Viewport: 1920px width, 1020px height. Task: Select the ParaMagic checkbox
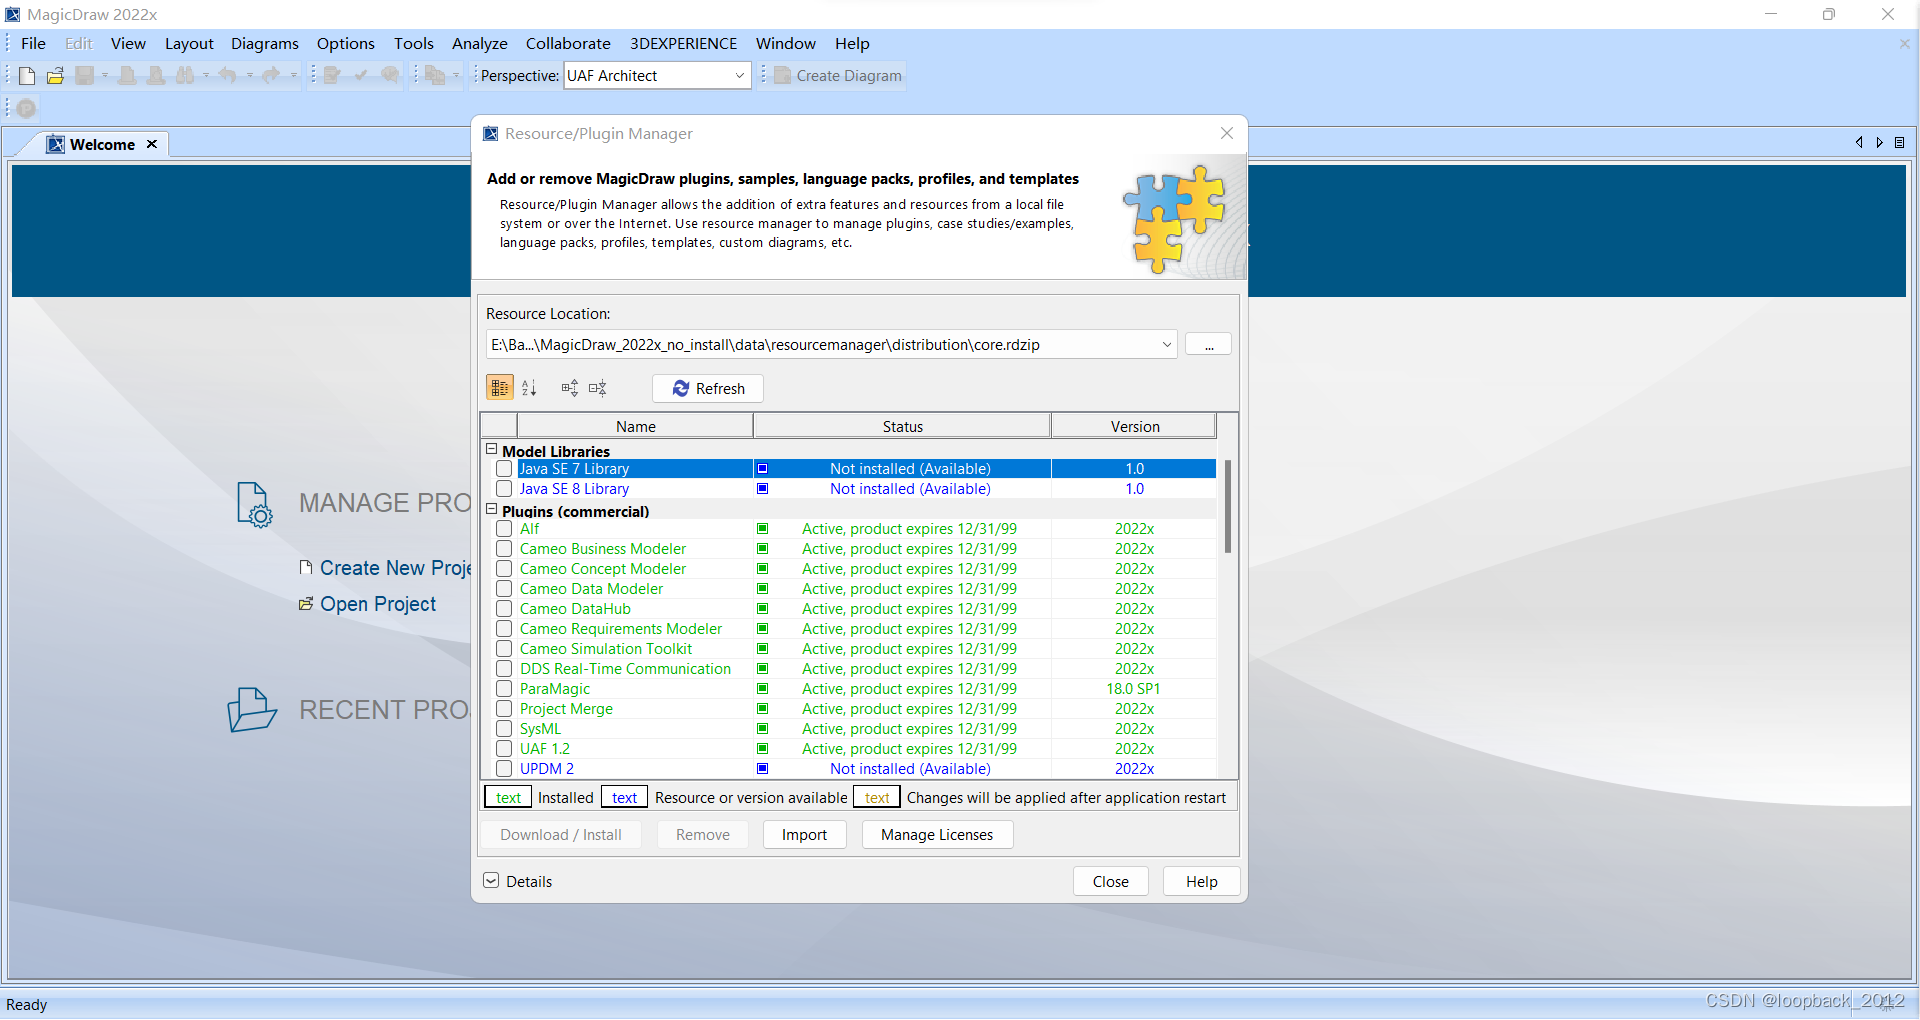click(504, 689)
